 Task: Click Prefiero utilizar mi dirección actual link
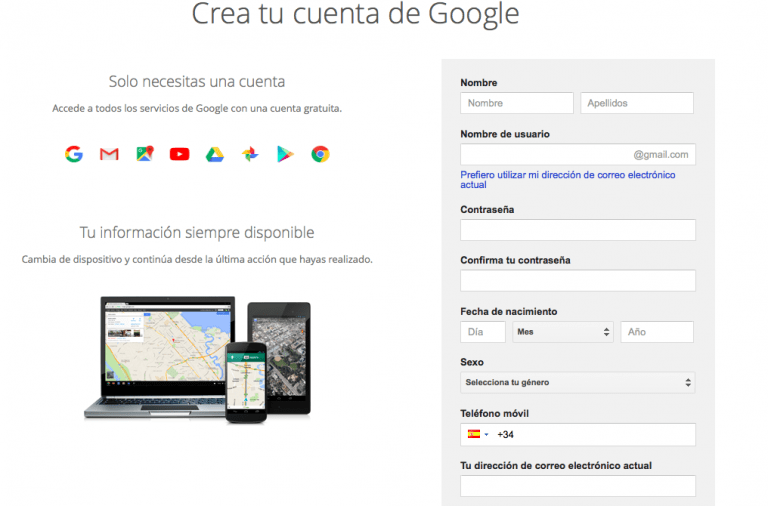(x=567, y=180)
